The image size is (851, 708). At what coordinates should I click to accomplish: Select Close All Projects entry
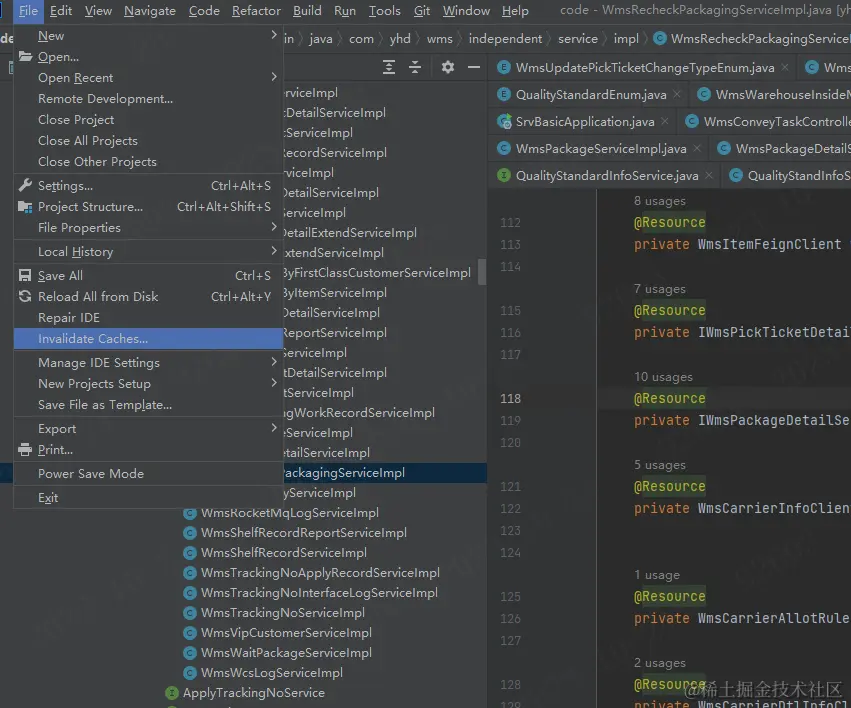[x=148, y=141]
